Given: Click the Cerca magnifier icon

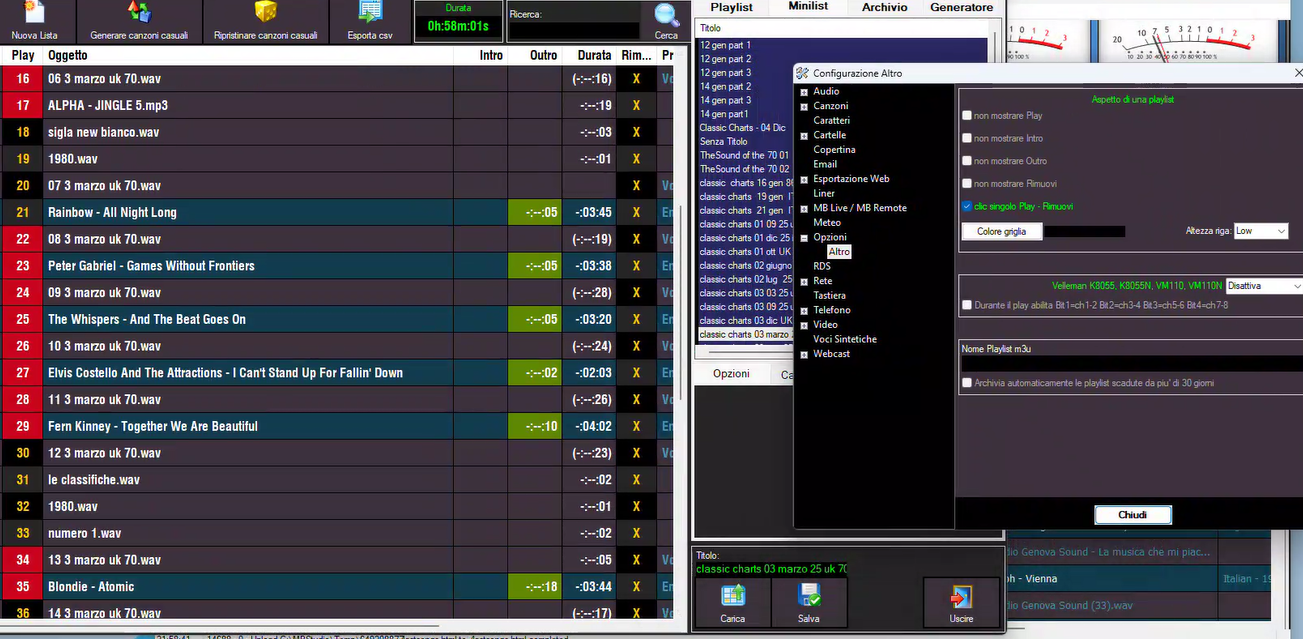Looking at the screenshot, I should 666,14.
